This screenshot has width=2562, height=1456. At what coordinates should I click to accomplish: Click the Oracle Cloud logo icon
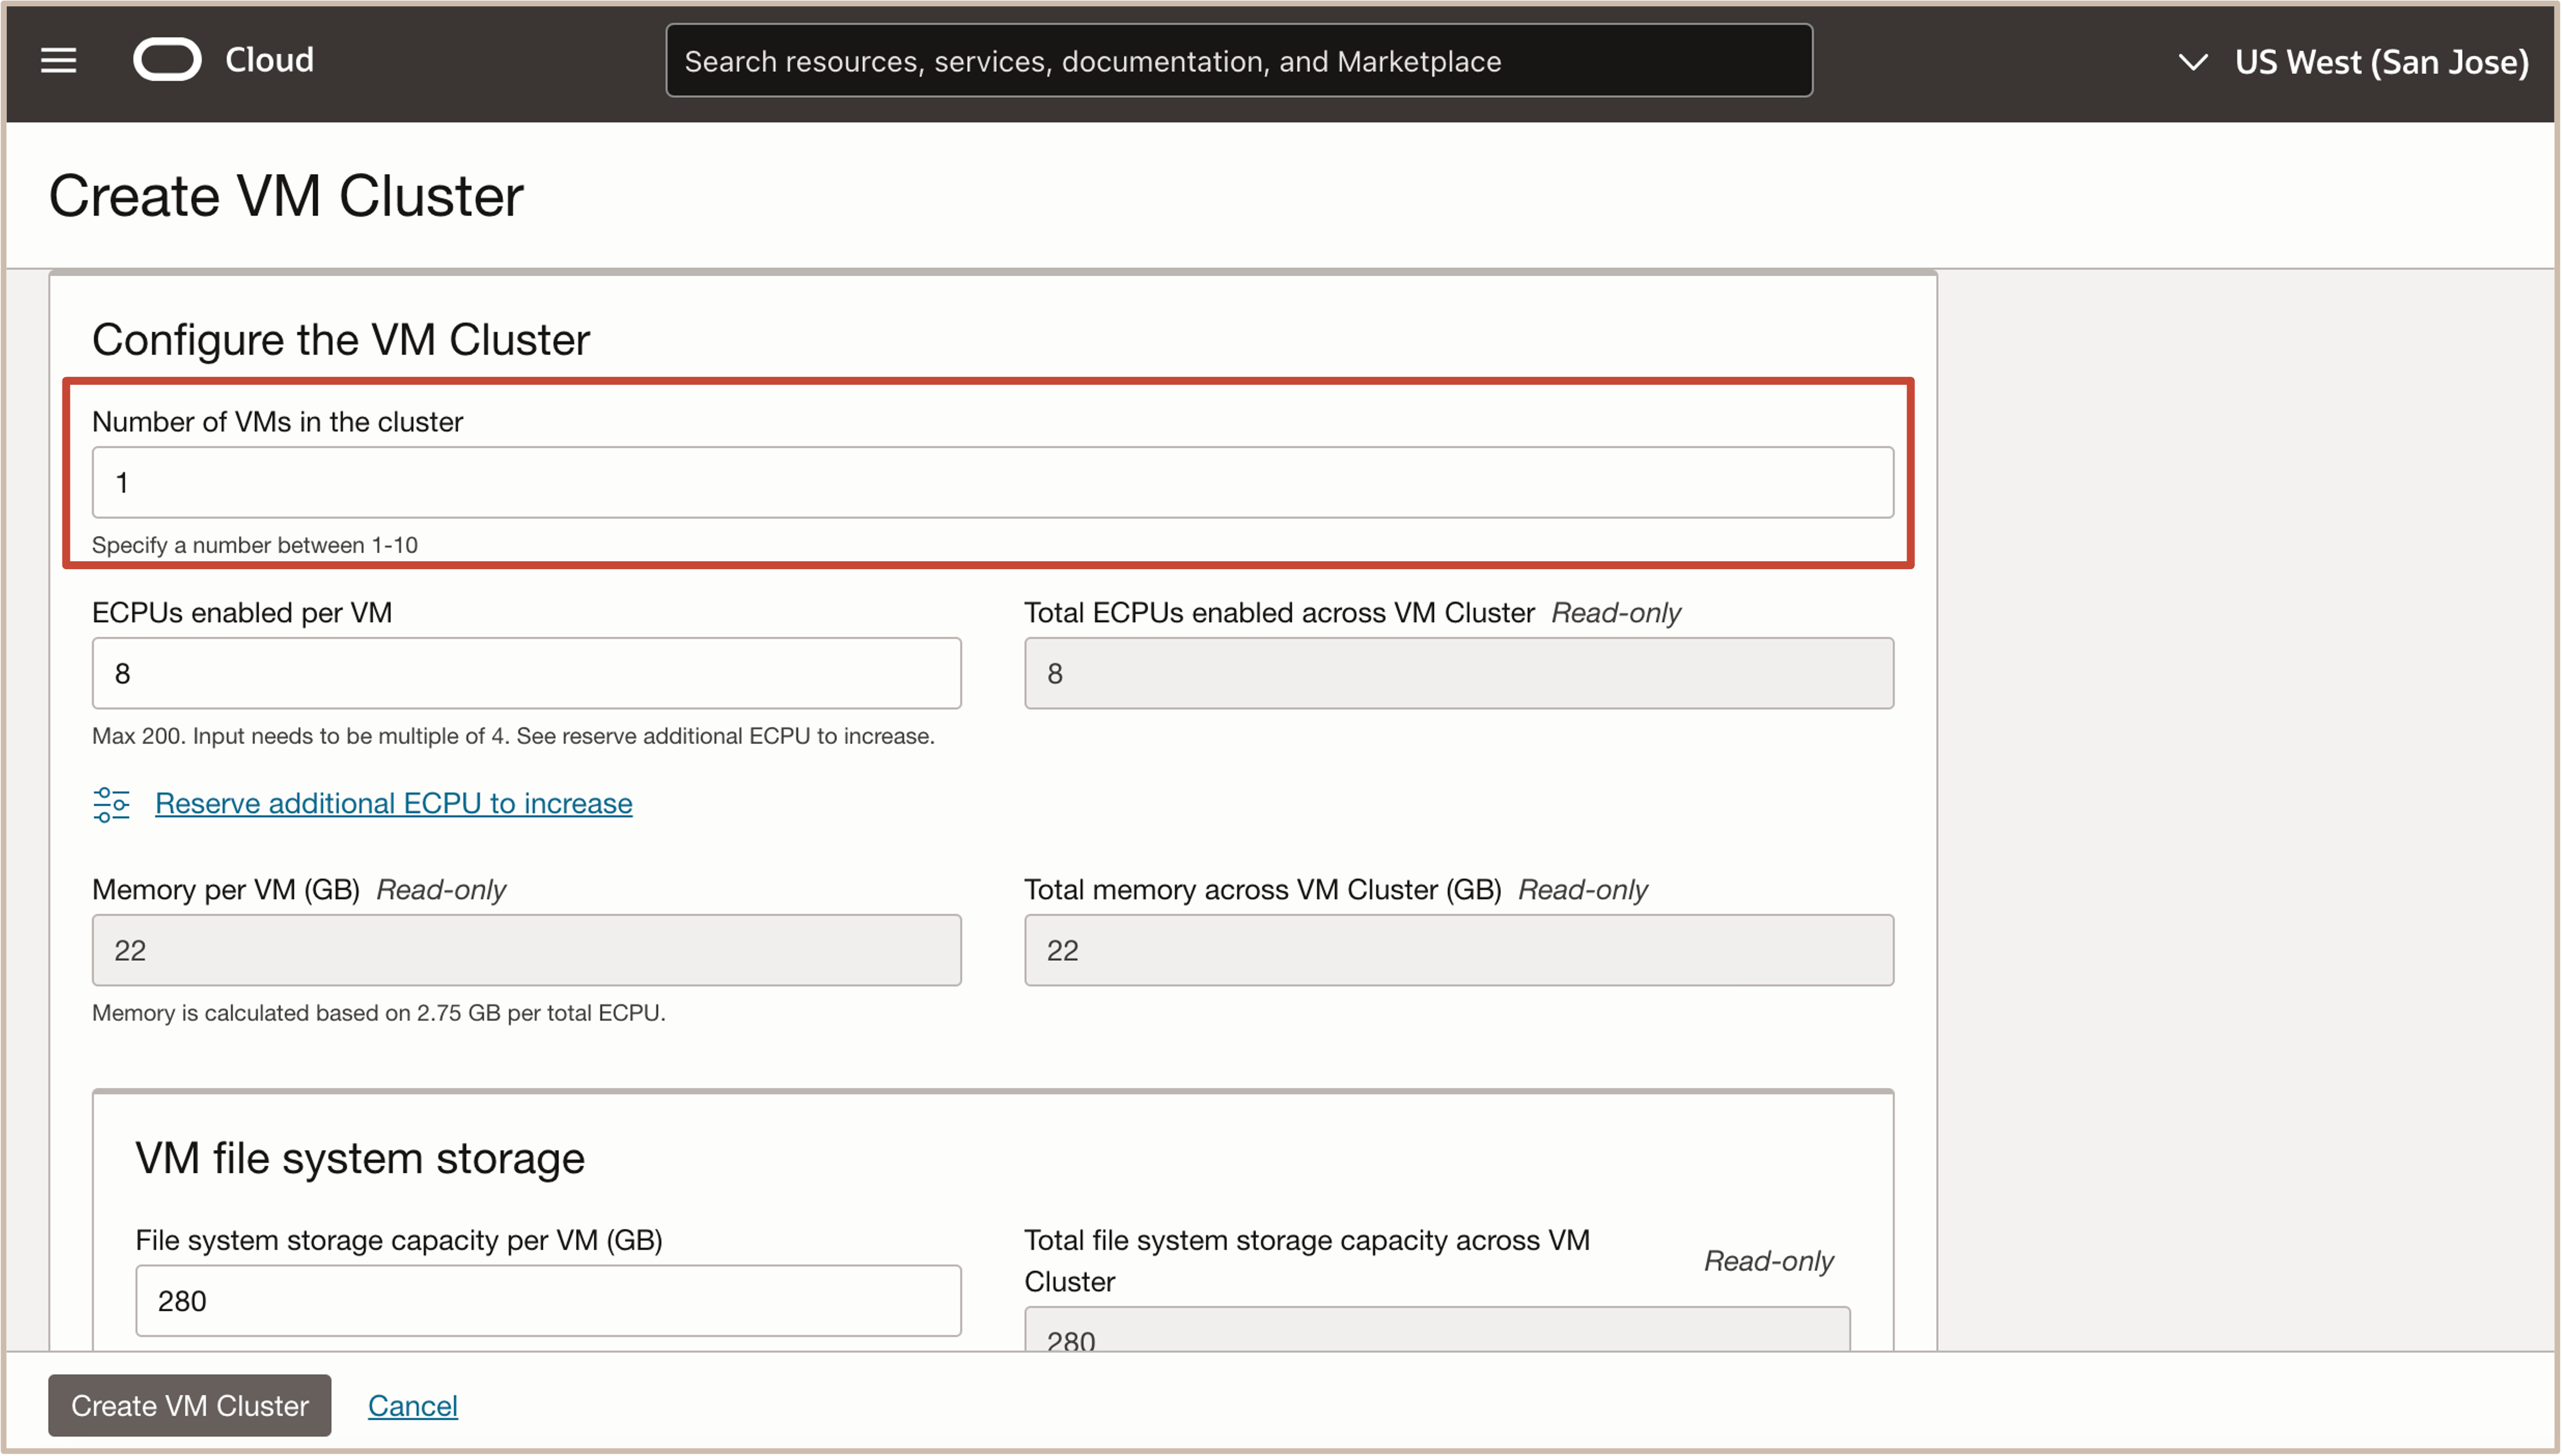click(167, 60)
